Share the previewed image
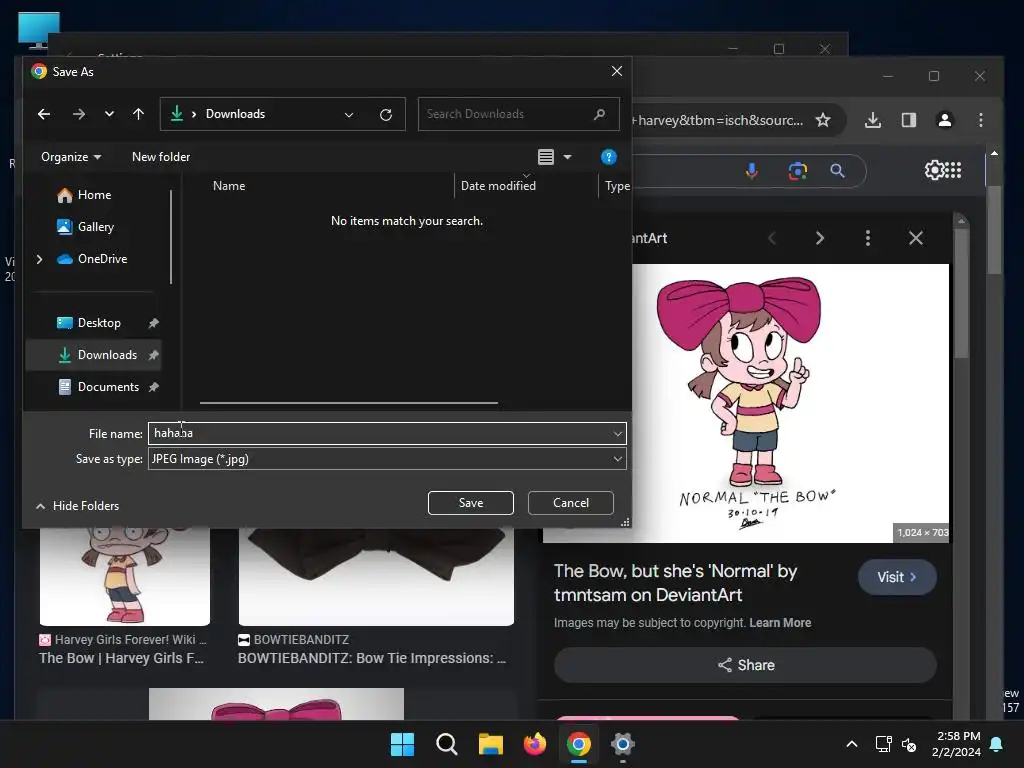 pos(745,665)
